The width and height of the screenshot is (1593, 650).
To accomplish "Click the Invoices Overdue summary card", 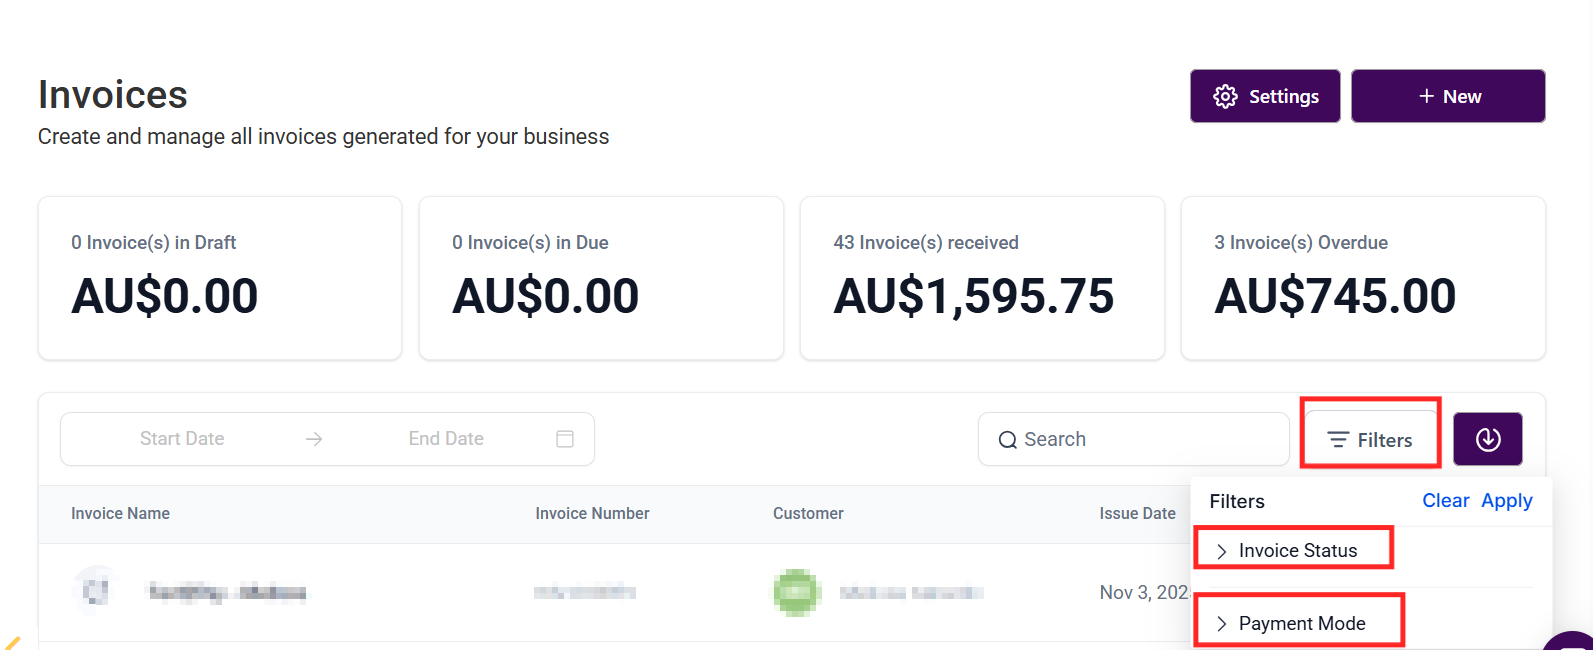I will pyautogui.click(x=1363, y=278).
